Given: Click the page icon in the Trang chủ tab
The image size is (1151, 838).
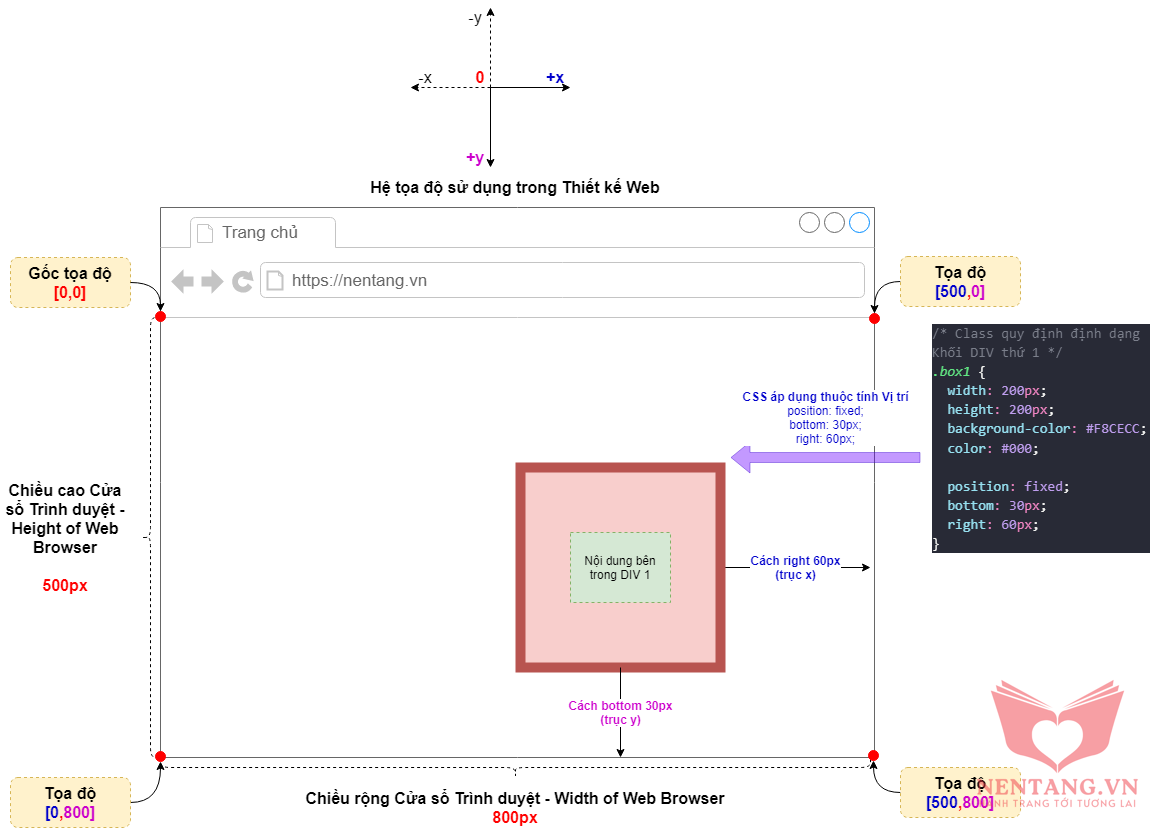Looking at the screenshot, I should coord(205,233).
